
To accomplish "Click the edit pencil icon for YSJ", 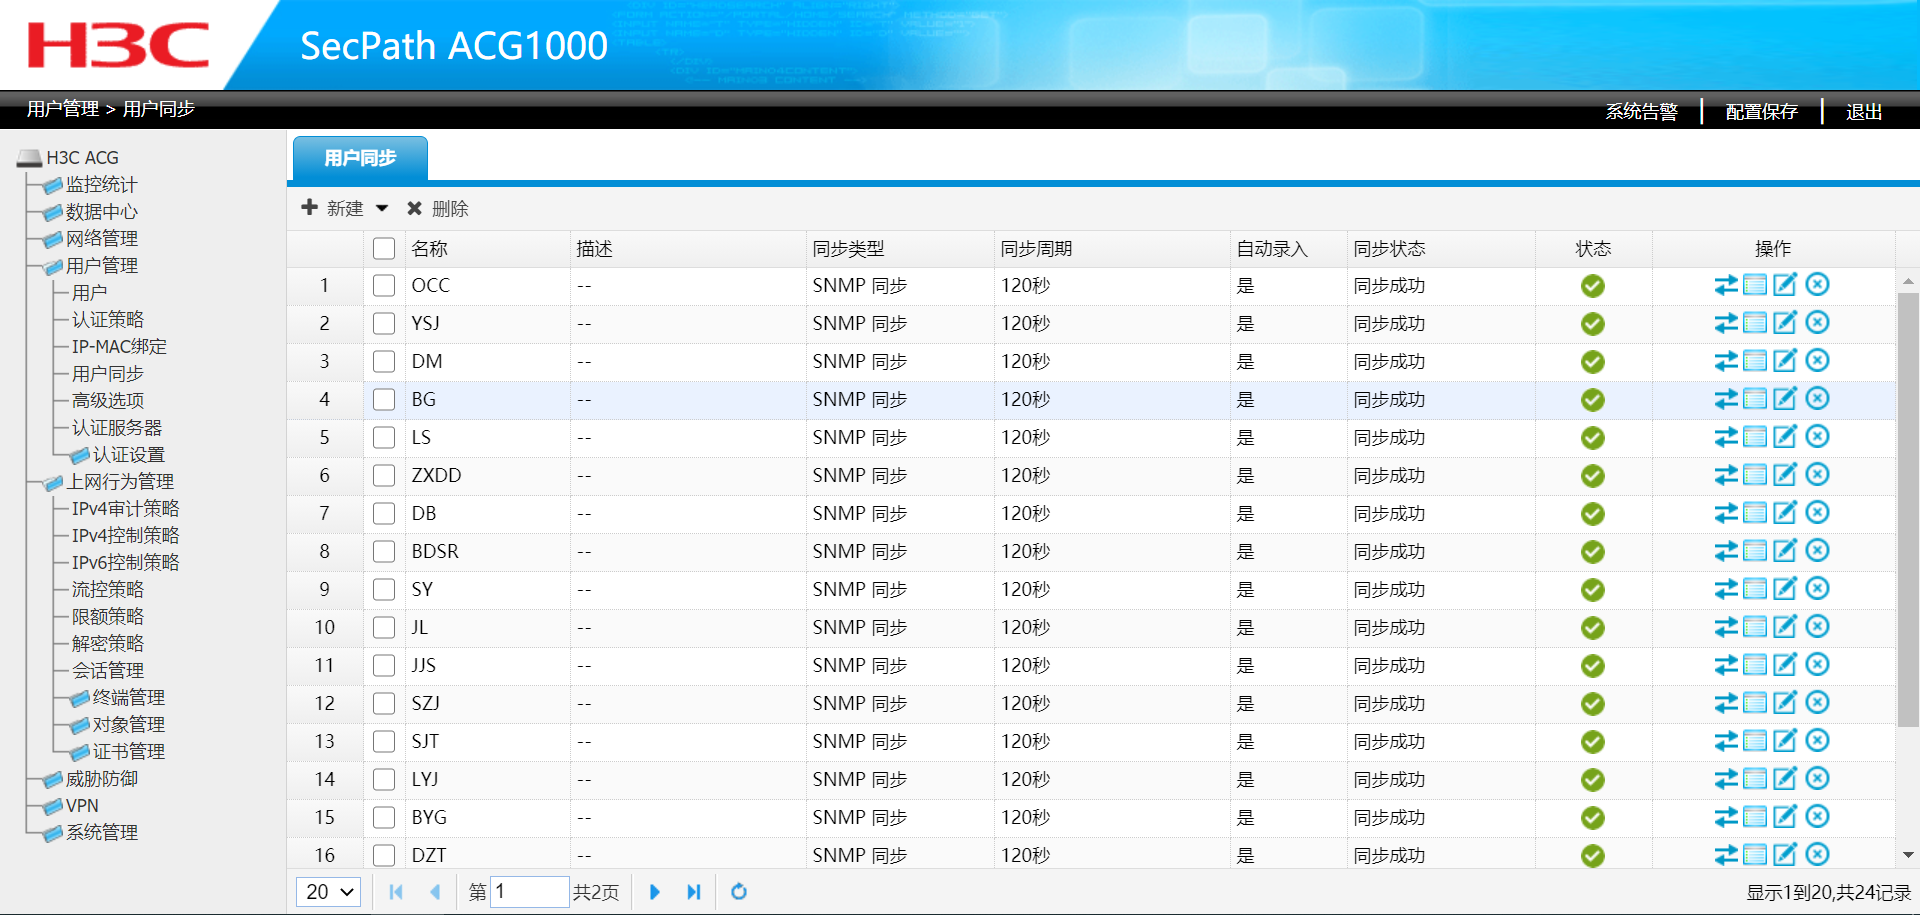I will tap(1785, 323).
